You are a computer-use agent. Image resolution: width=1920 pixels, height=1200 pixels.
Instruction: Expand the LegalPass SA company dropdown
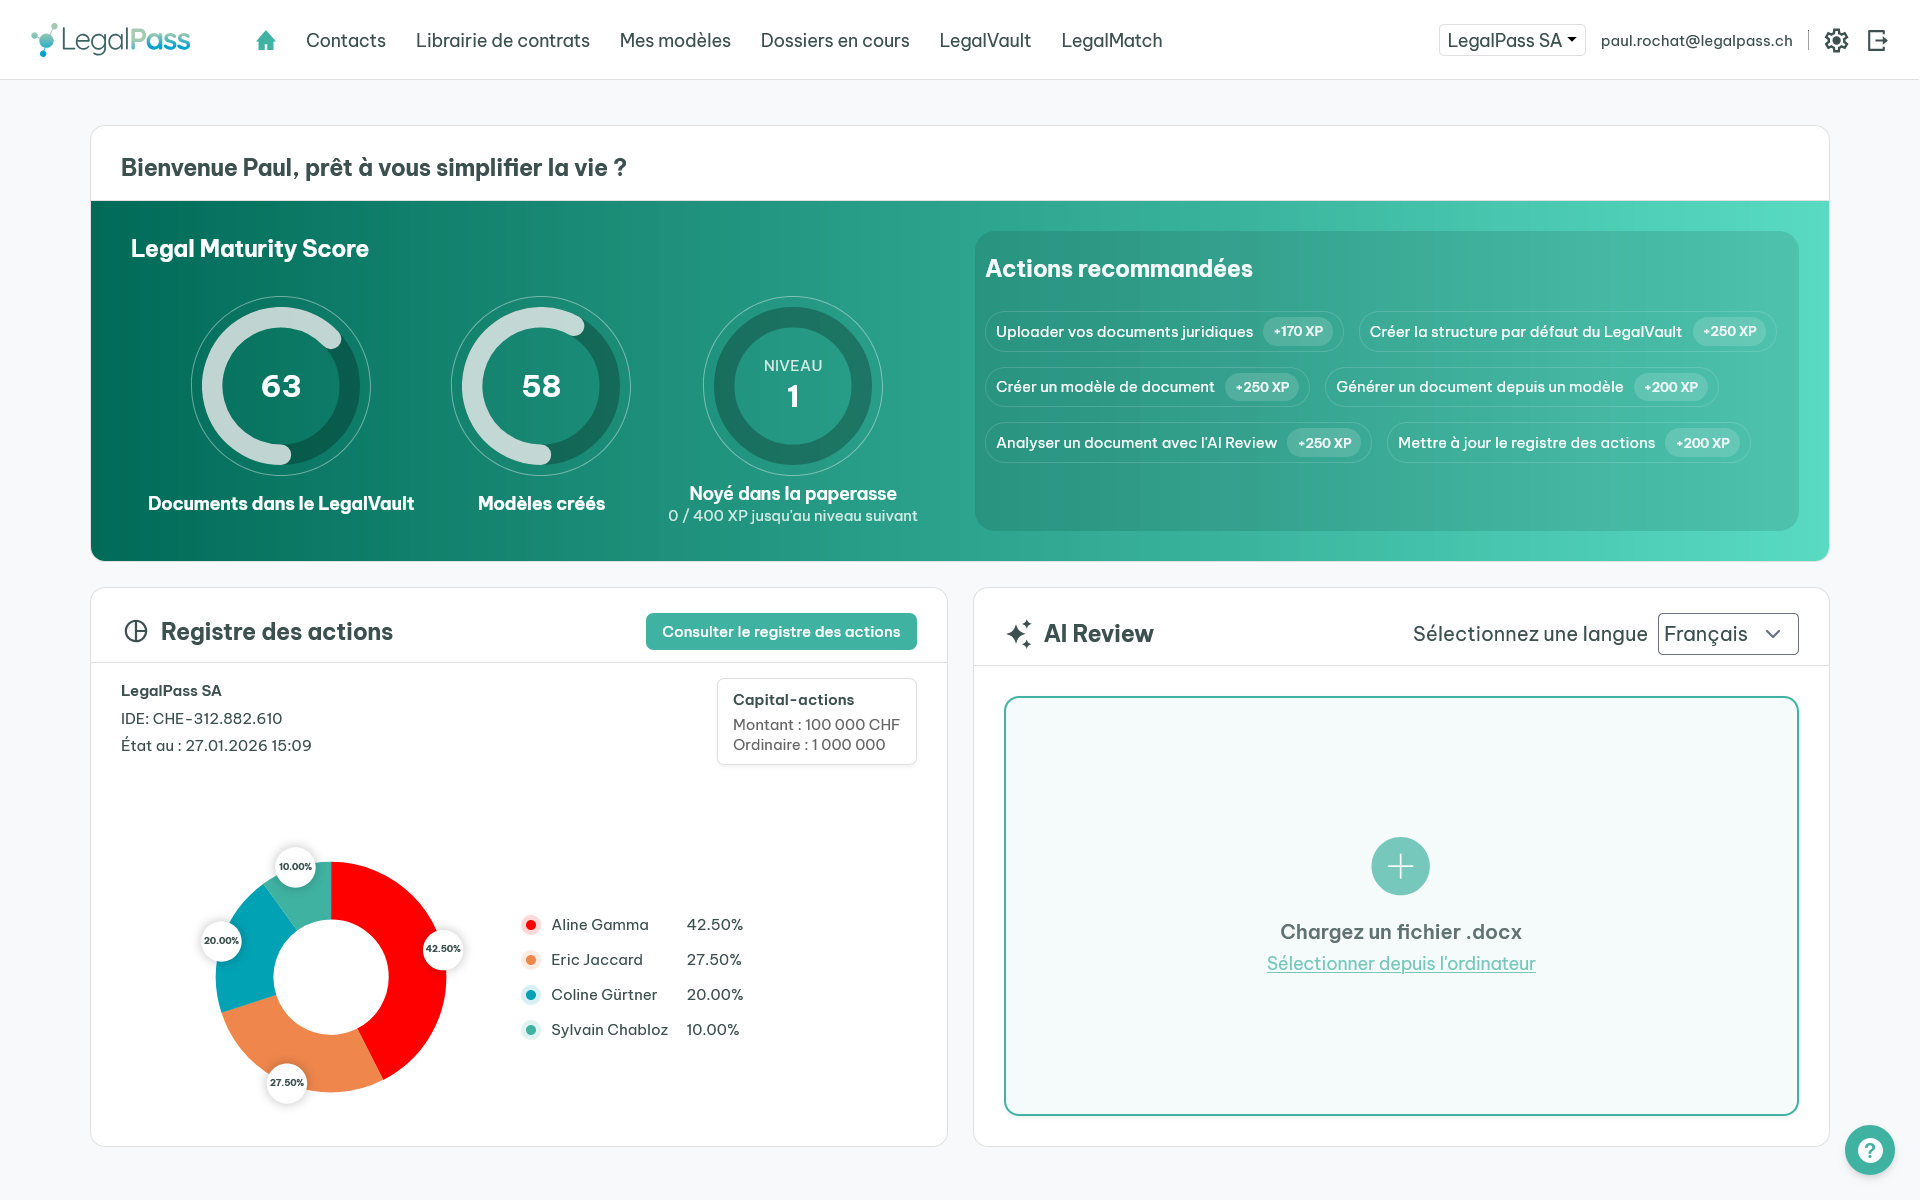1512,40
